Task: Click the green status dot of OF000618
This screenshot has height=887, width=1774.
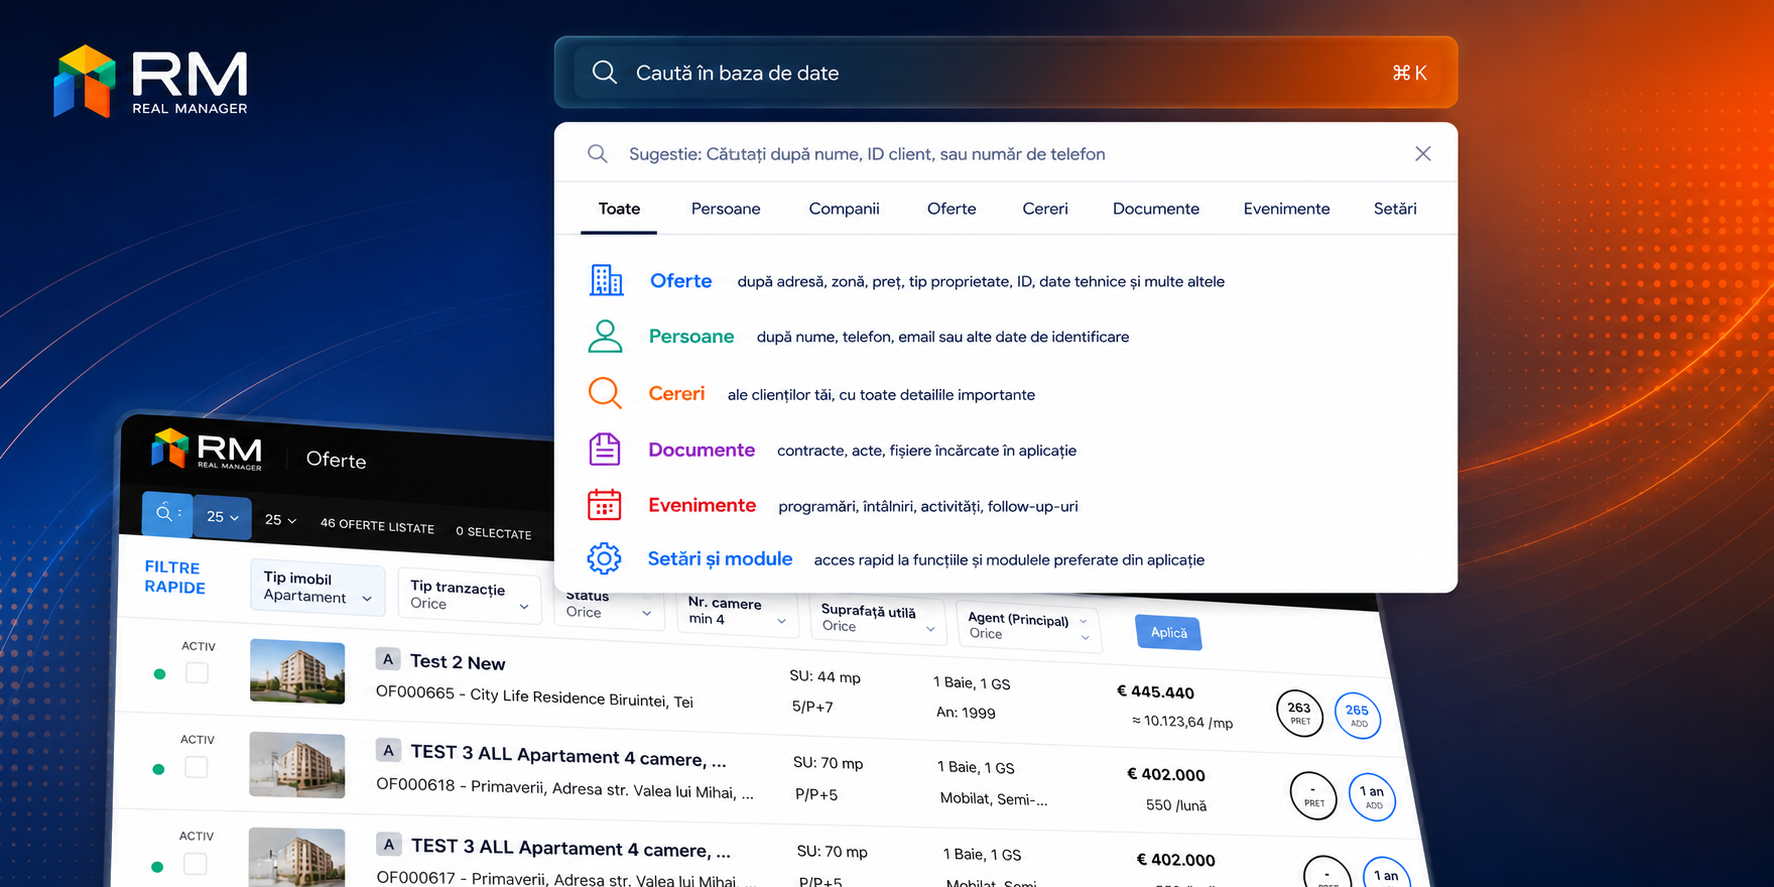Action: (x=158, y=769)
